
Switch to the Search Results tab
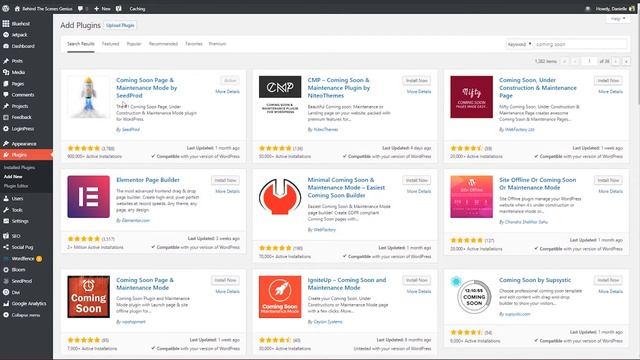81,44
